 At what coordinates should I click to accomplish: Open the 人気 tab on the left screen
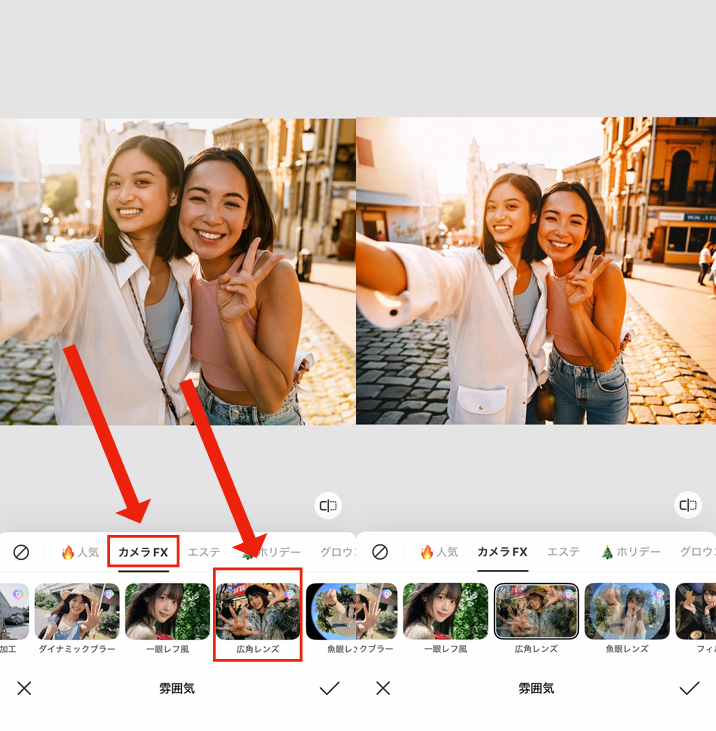(80, 552)
